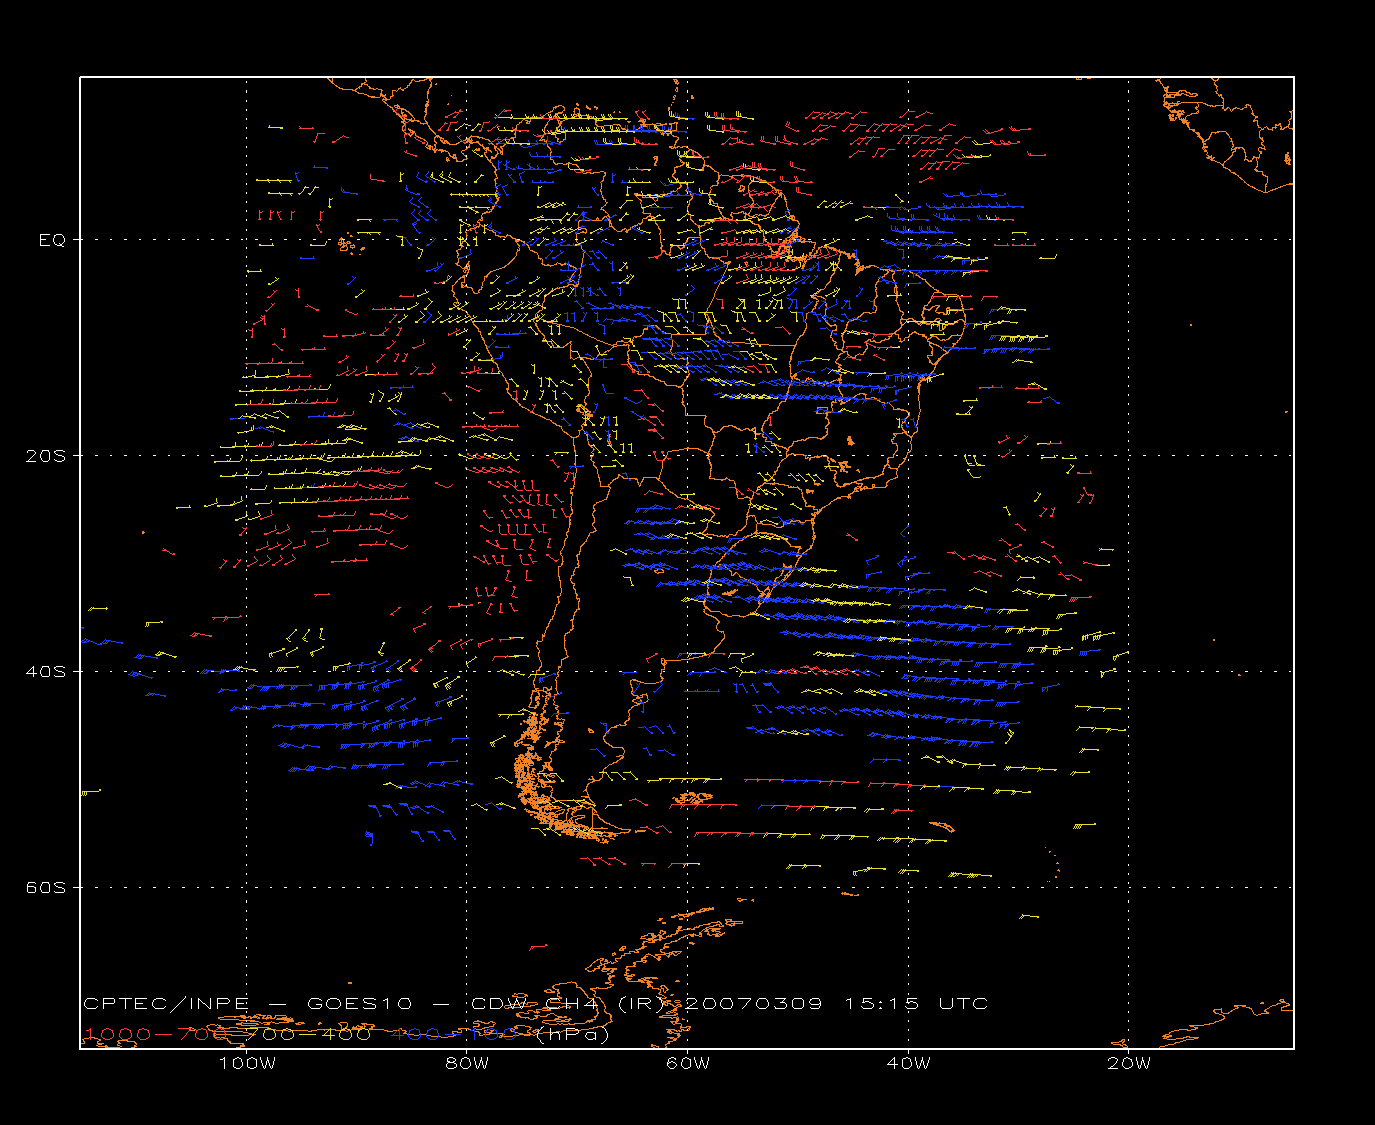The height and width of the screenshot is (1125, 1375).
Task: Click the blue 400-100 legend entry
Action: [454, 1034]
